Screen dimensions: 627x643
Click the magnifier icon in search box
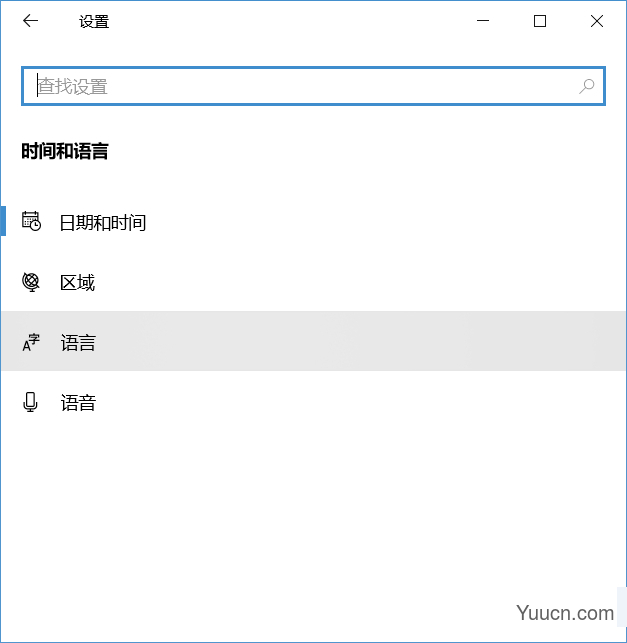point(587,87)
